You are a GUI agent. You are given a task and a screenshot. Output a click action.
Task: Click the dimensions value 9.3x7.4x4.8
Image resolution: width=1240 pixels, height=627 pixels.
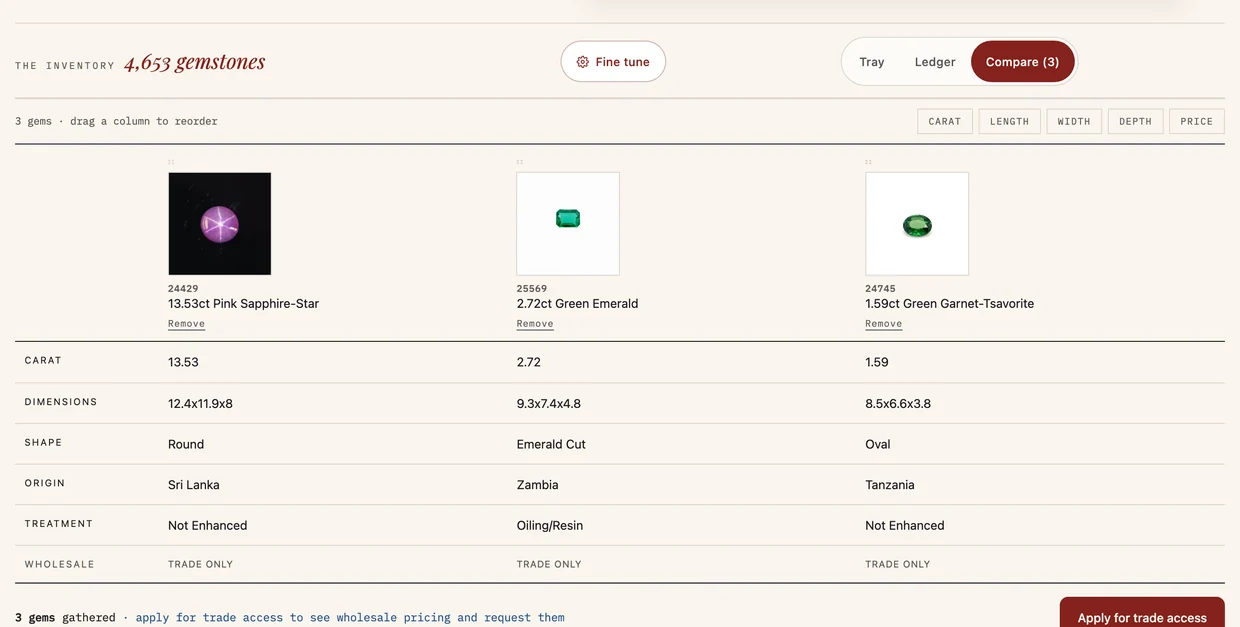(549, 404)
